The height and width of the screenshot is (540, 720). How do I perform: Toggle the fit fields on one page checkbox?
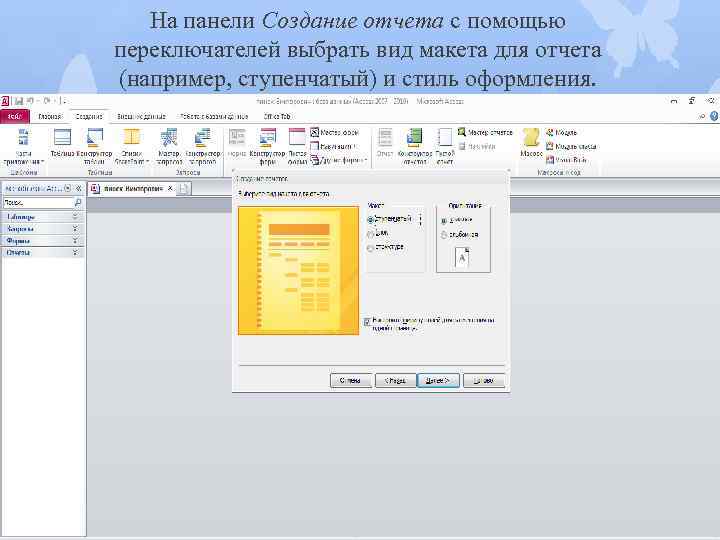(367, 322)
